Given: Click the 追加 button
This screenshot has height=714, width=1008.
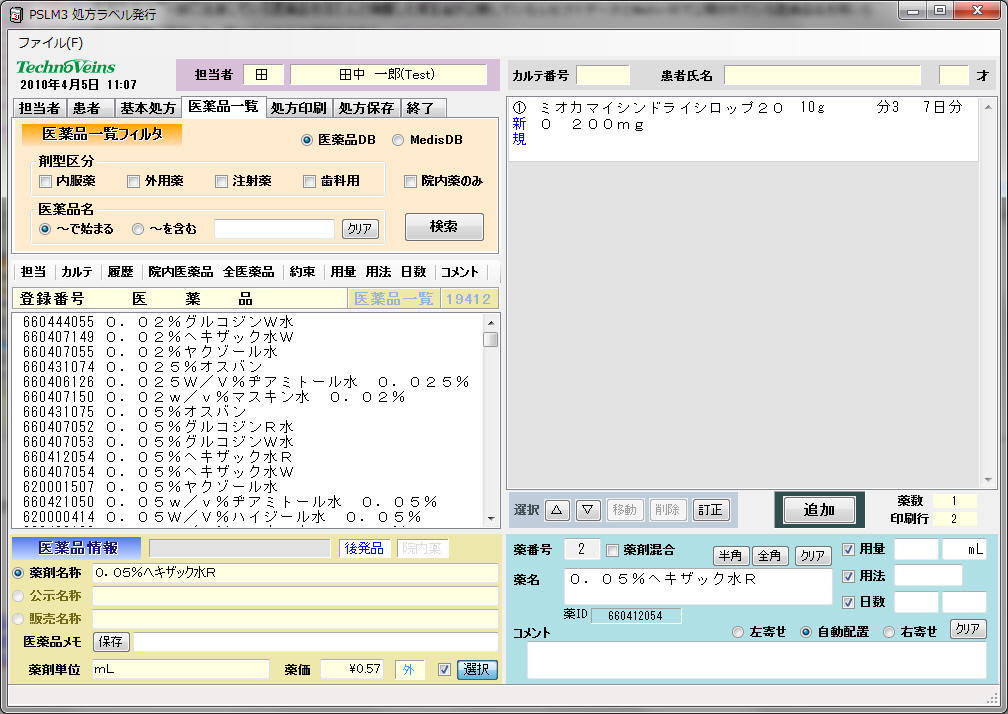Looking at the screenshot, I should coord(819,510).
